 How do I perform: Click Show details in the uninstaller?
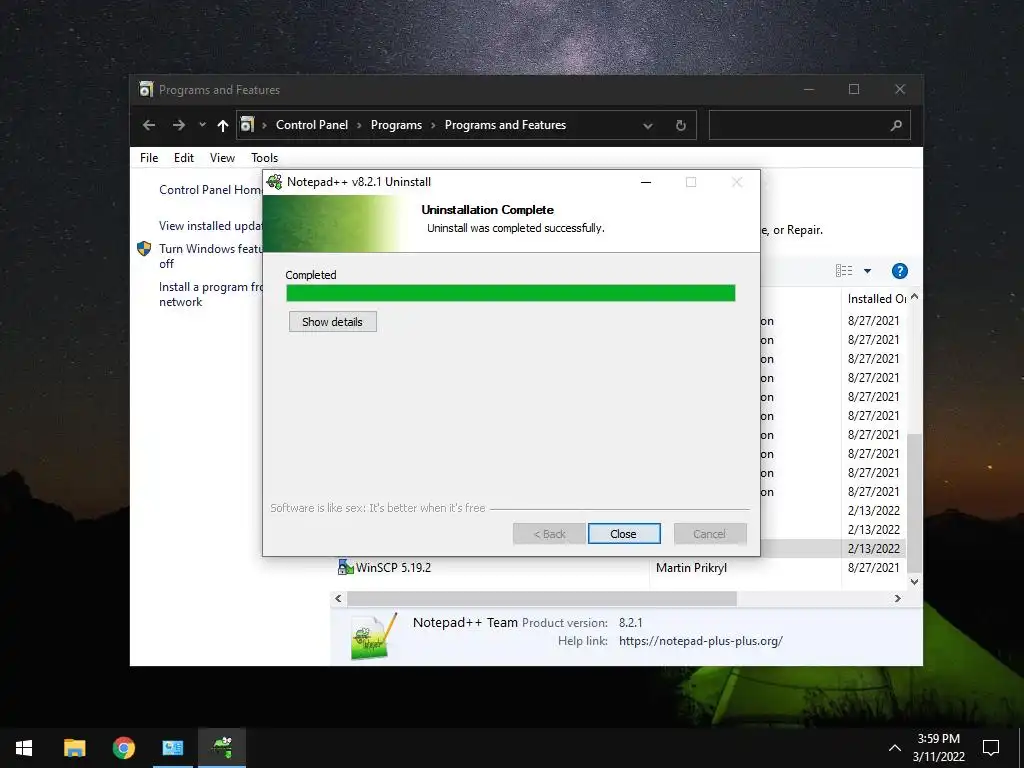(332, 321)
